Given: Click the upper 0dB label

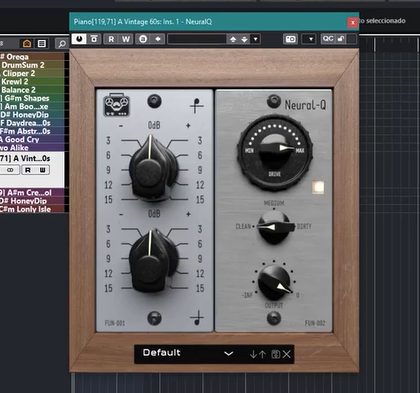Looking at the screenshot, I should point(154,125).
